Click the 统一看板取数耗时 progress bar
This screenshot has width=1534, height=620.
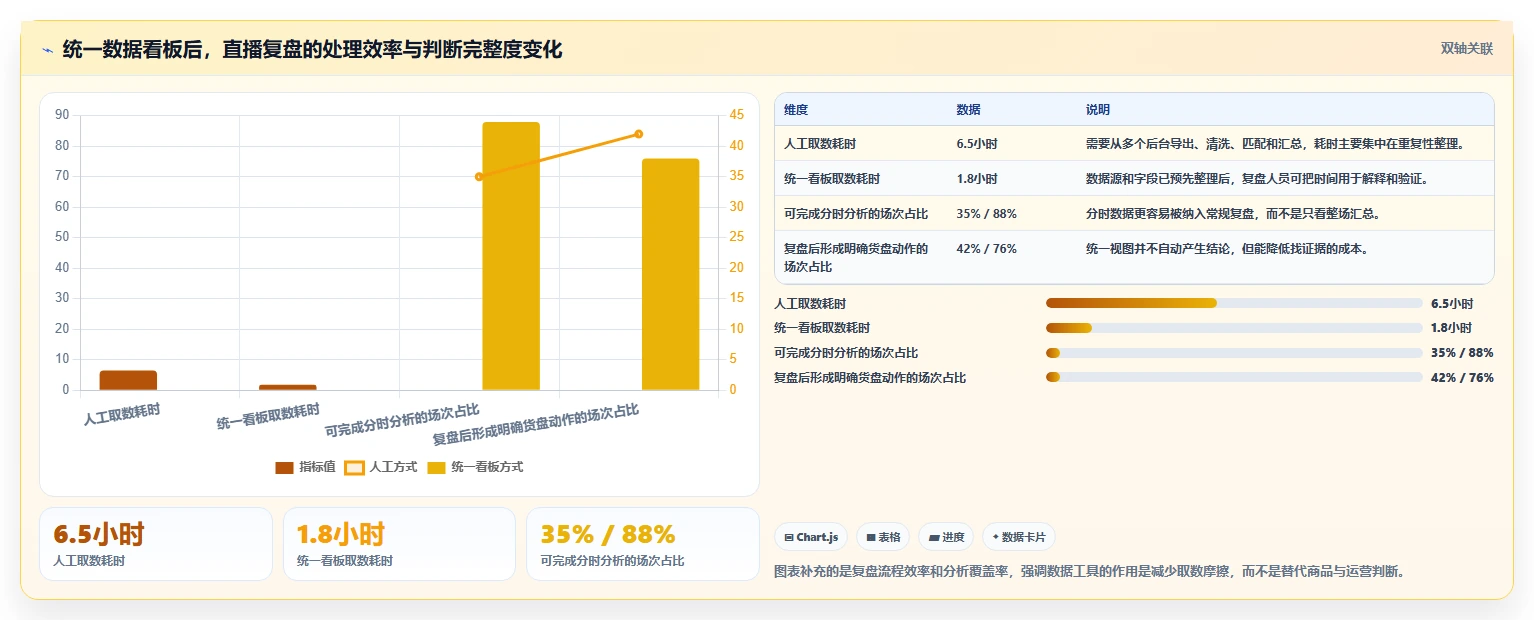coord(1234,328)
